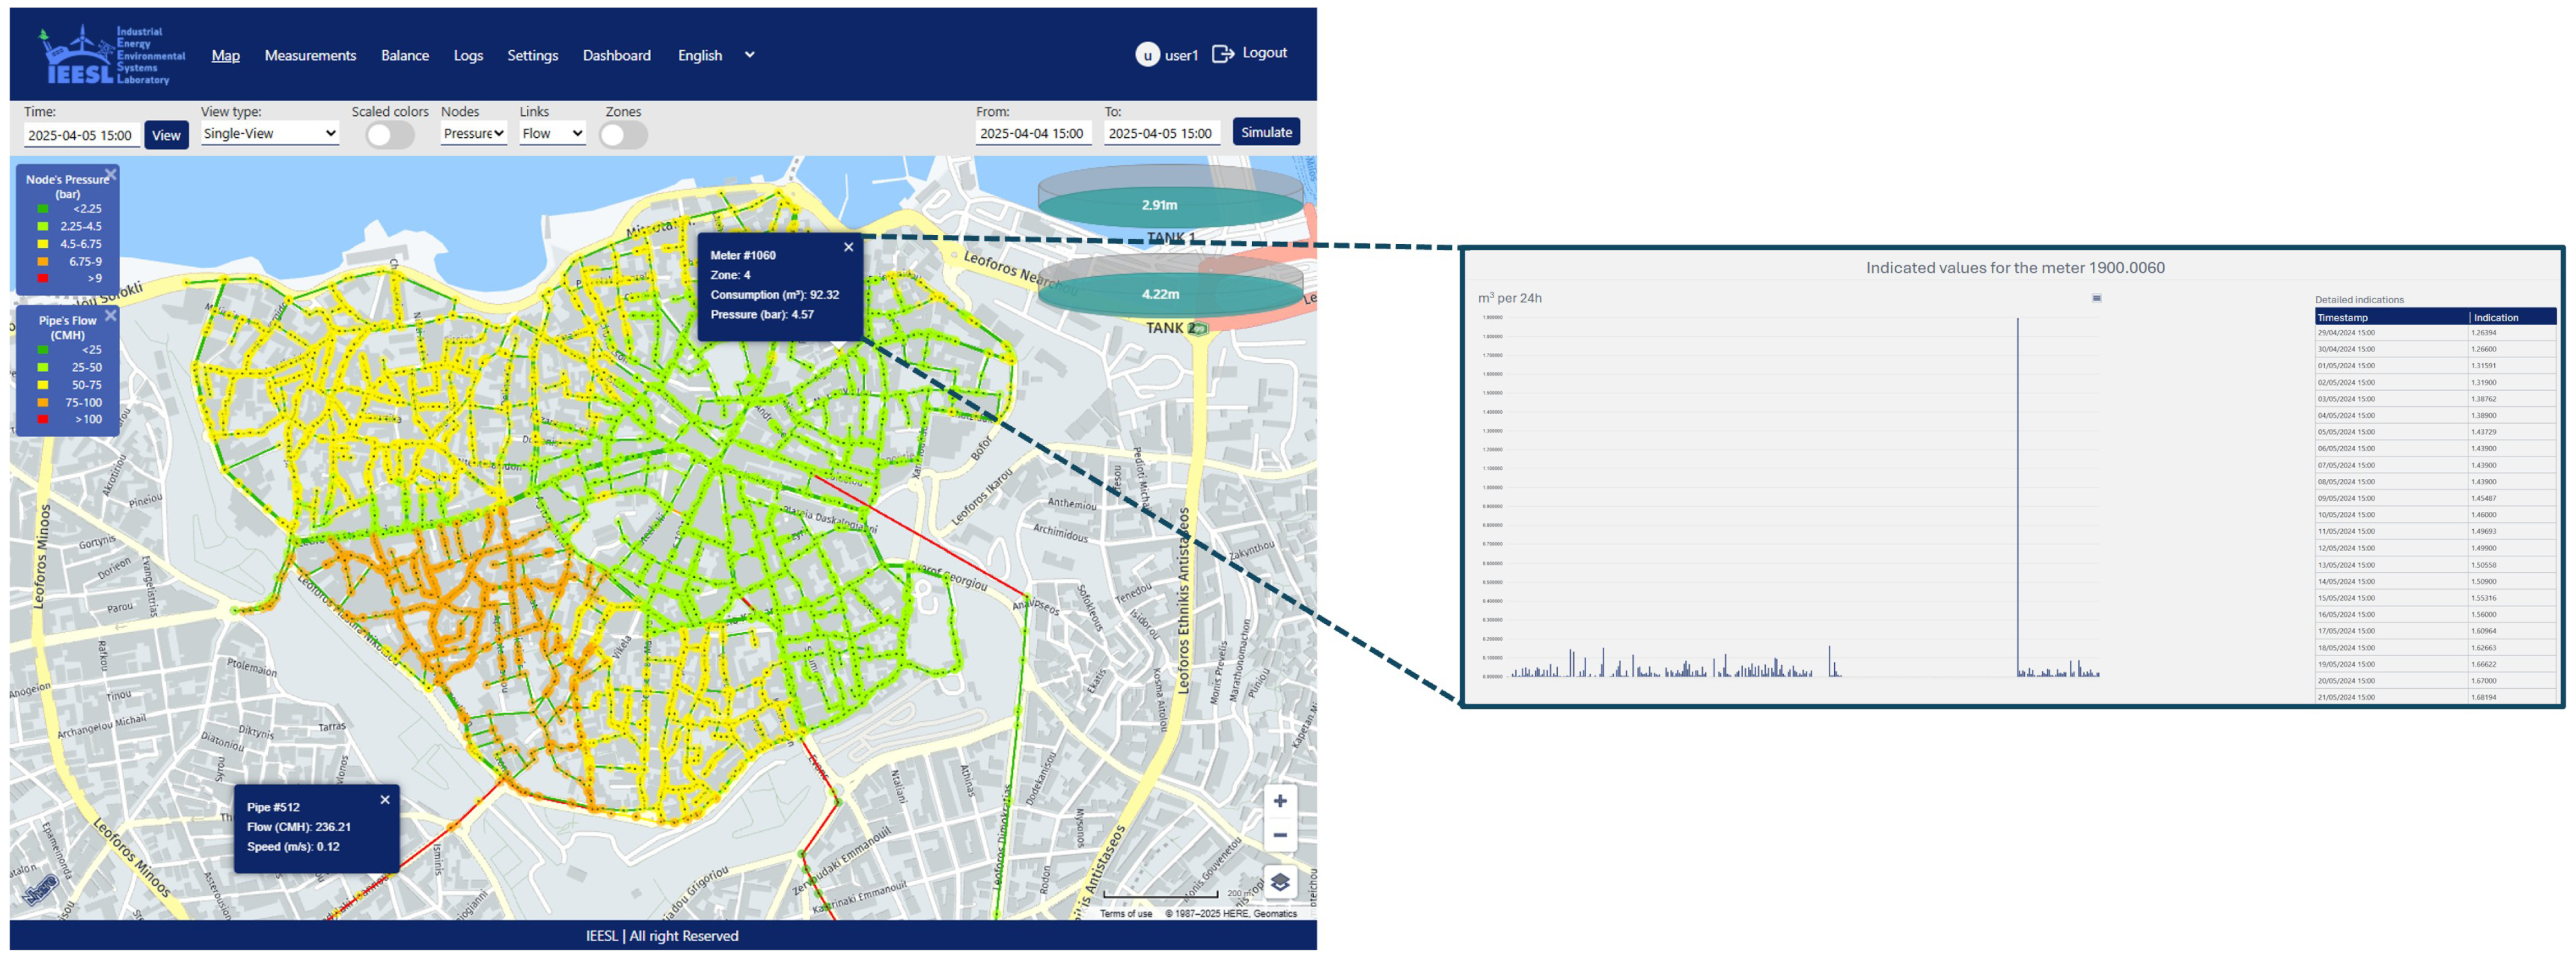2576x958 pixels.
Task: Select the row 21/05/2024 15:00
Action: coord(2435,697)
